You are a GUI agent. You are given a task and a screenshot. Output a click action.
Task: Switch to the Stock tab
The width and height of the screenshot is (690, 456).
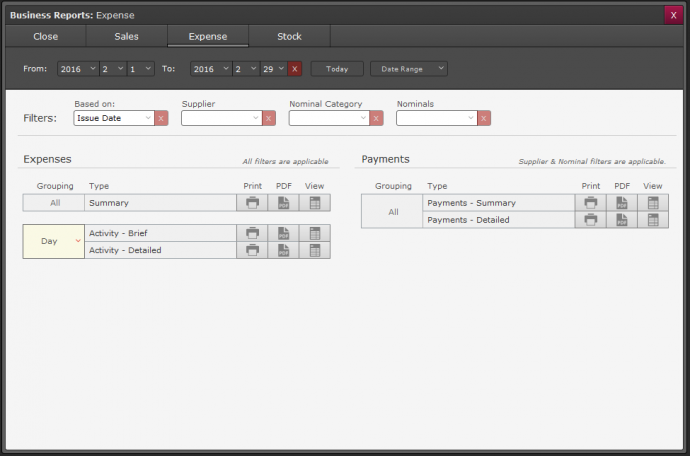tap(289, 36)
